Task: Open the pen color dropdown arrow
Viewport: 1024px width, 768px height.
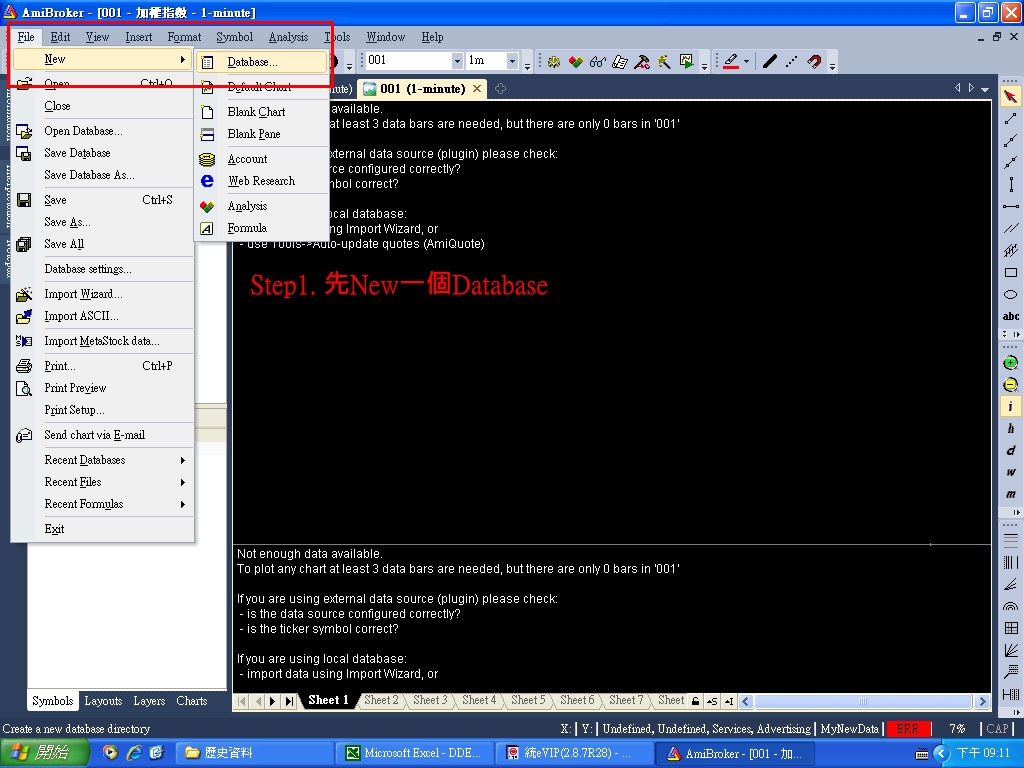Action: coord(746,61)
